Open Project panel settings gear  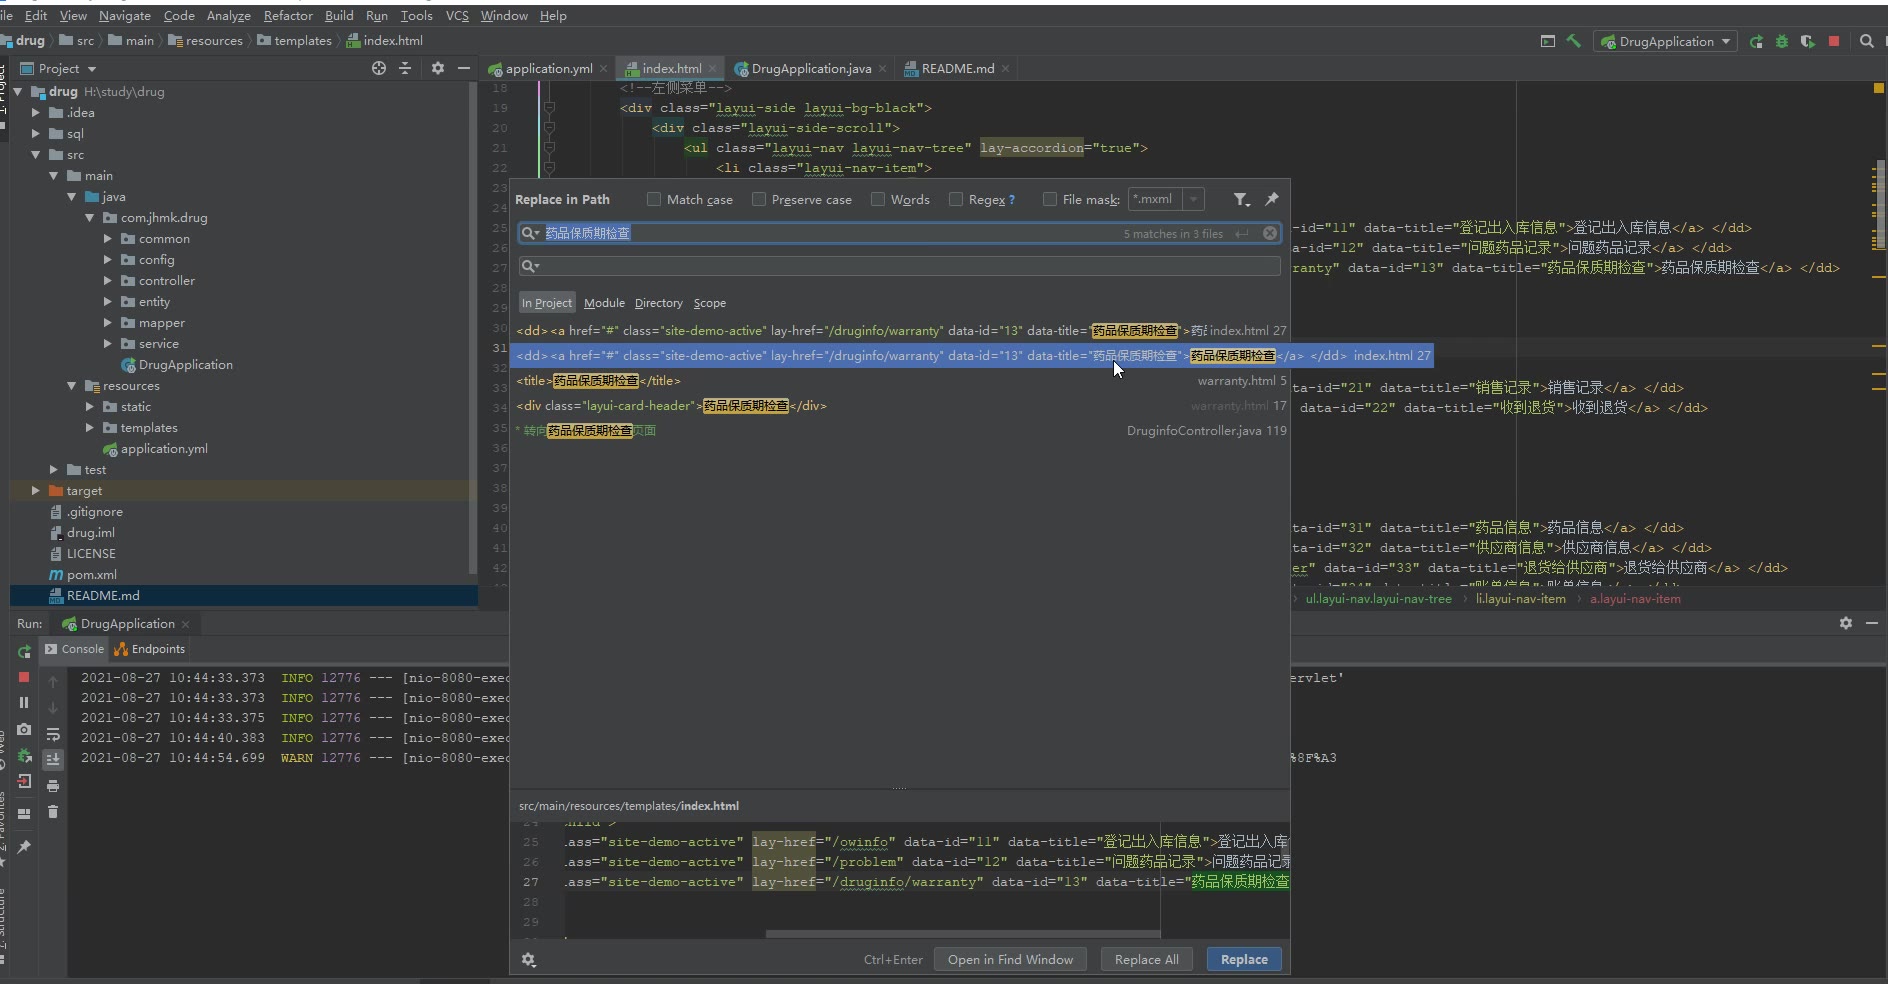[437, 68]
